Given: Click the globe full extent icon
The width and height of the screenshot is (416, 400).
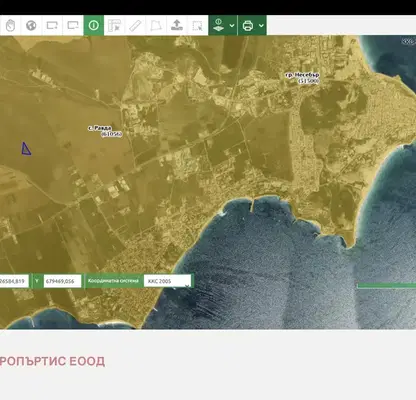Looking at the screenshot, I should click(31, 25).
